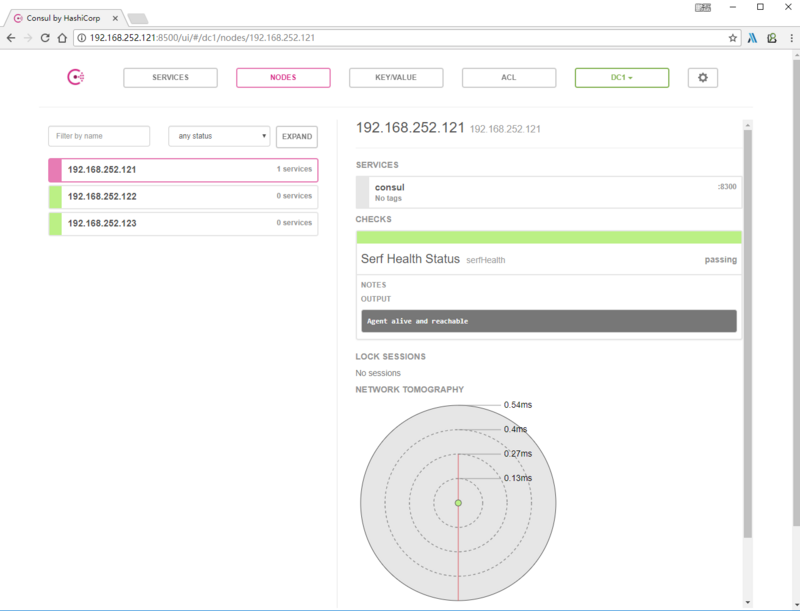The image size is (800, 611).
Task: Open the consul service entry
Action: [549, 192]
